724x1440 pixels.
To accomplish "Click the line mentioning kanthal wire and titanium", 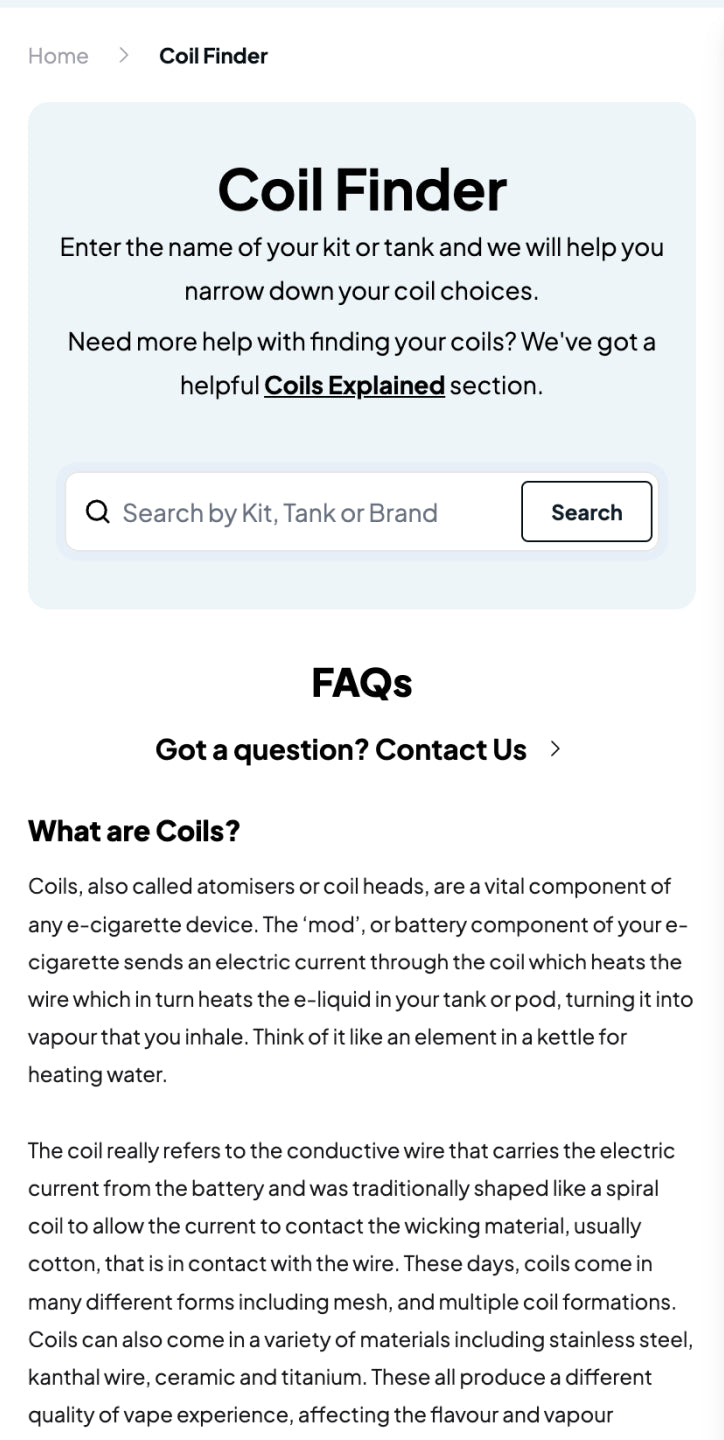I will coord(340,1377).
